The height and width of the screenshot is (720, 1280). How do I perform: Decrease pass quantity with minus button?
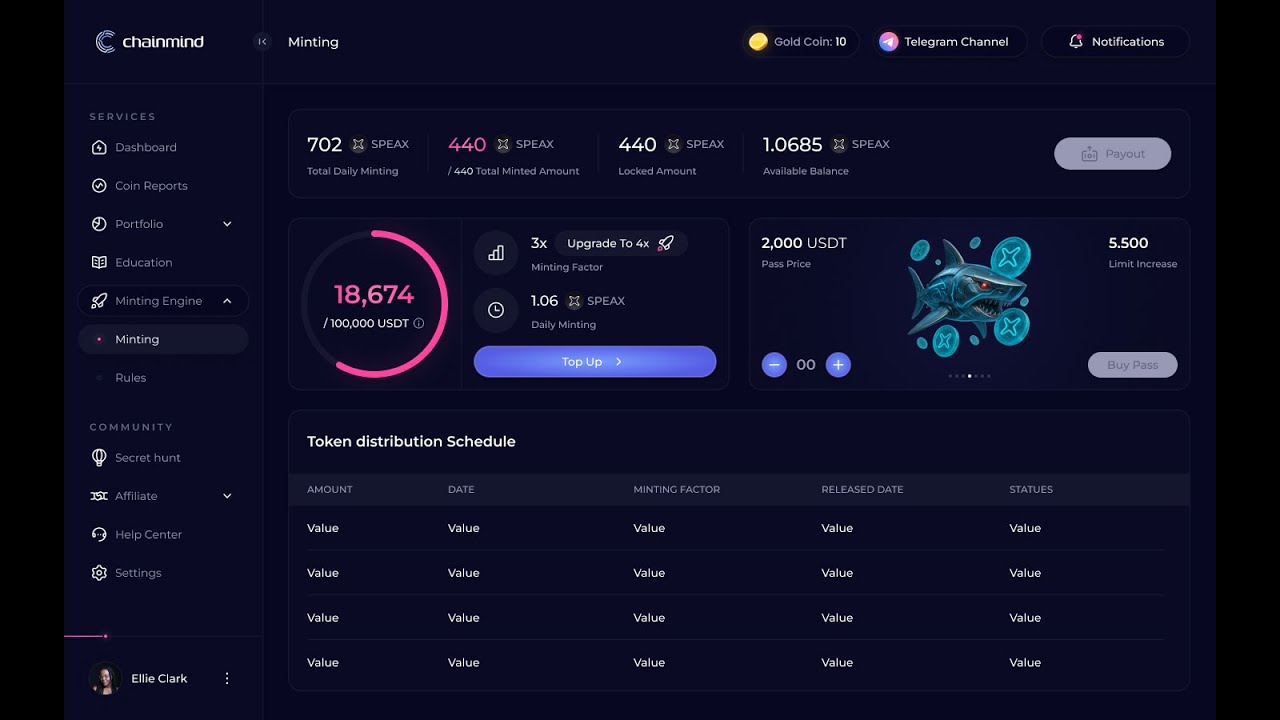pyautogui.click(x=774, y=365)
